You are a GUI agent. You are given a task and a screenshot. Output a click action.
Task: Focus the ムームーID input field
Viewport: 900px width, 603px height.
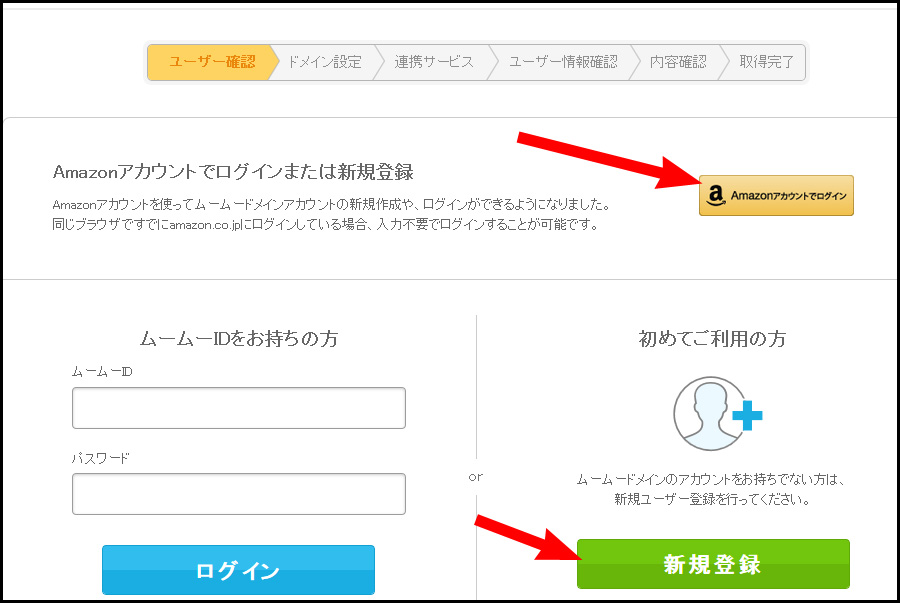(x=239, y=408)
